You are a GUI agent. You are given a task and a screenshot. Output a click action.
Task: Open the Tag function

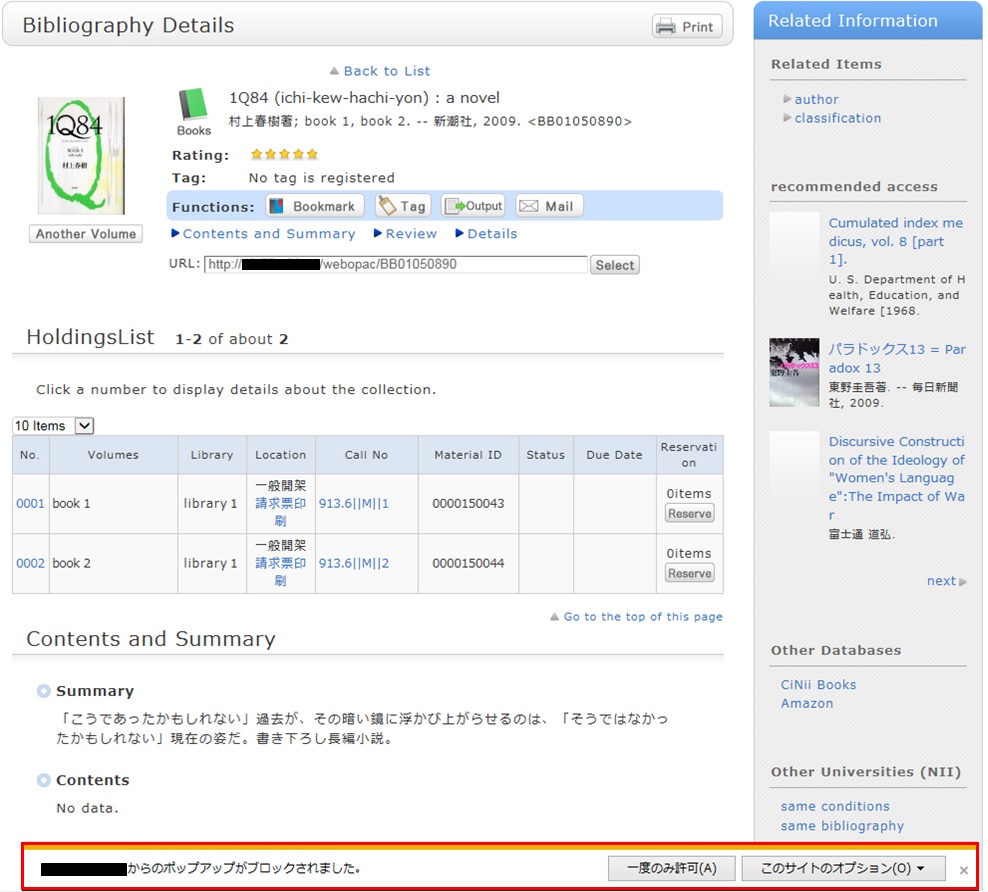(x=403, y=206)
